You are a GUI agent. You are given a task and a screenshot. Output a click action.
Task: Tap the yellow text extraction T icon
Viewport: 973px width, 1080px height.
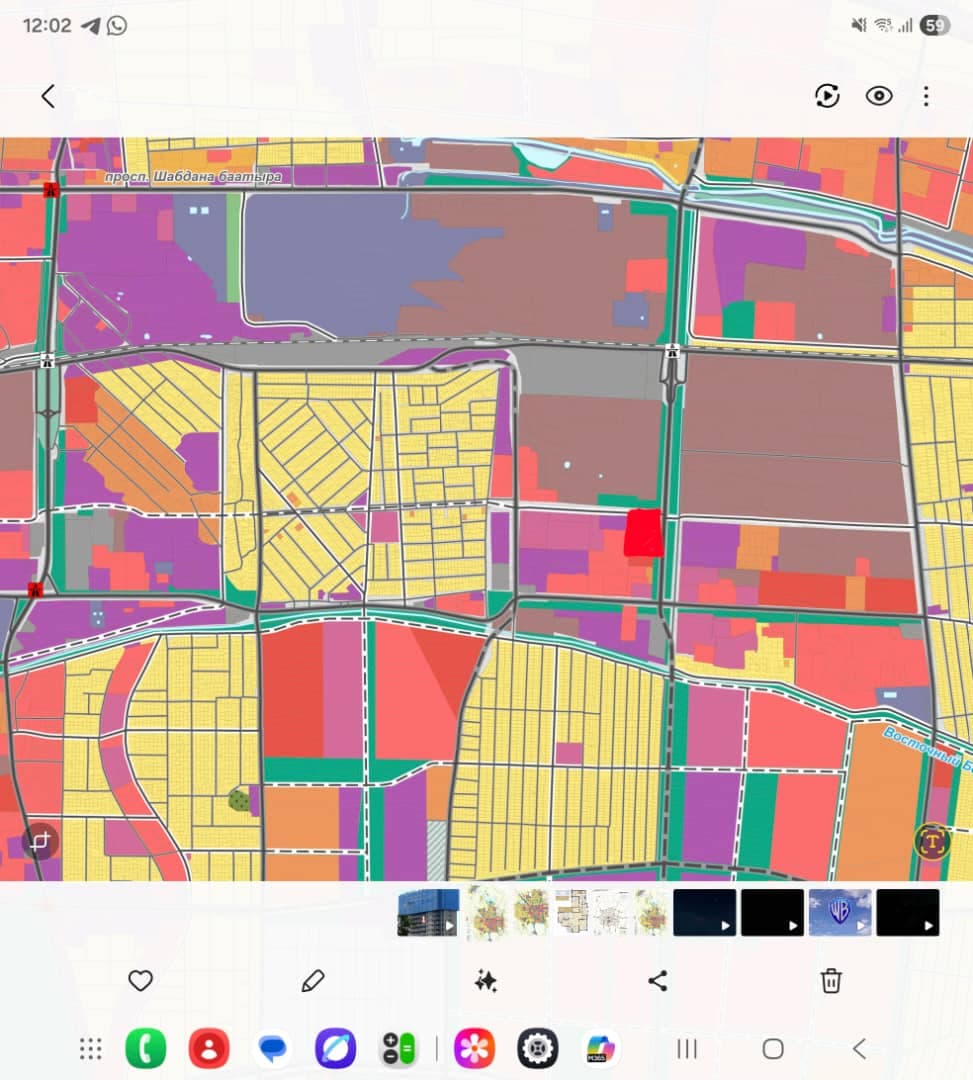coord(932,841)
